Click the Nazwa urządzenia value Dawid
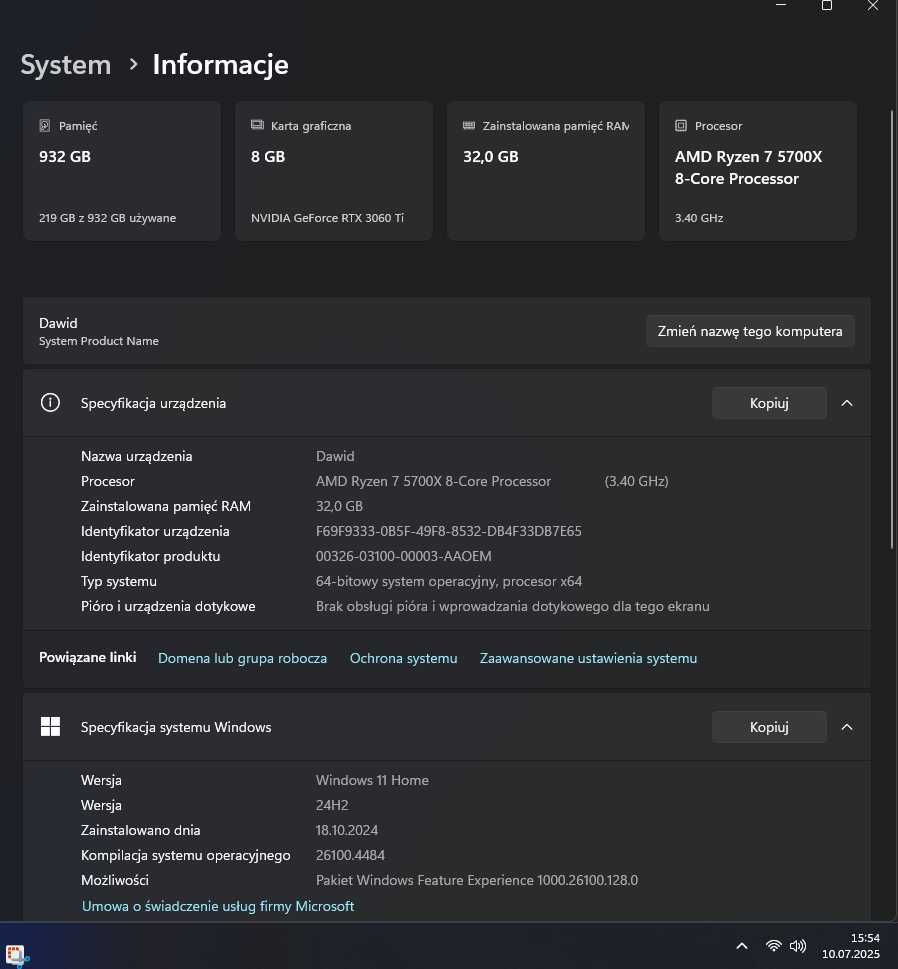Viewport: 898px width, 969px height. (x=335, y=456)
